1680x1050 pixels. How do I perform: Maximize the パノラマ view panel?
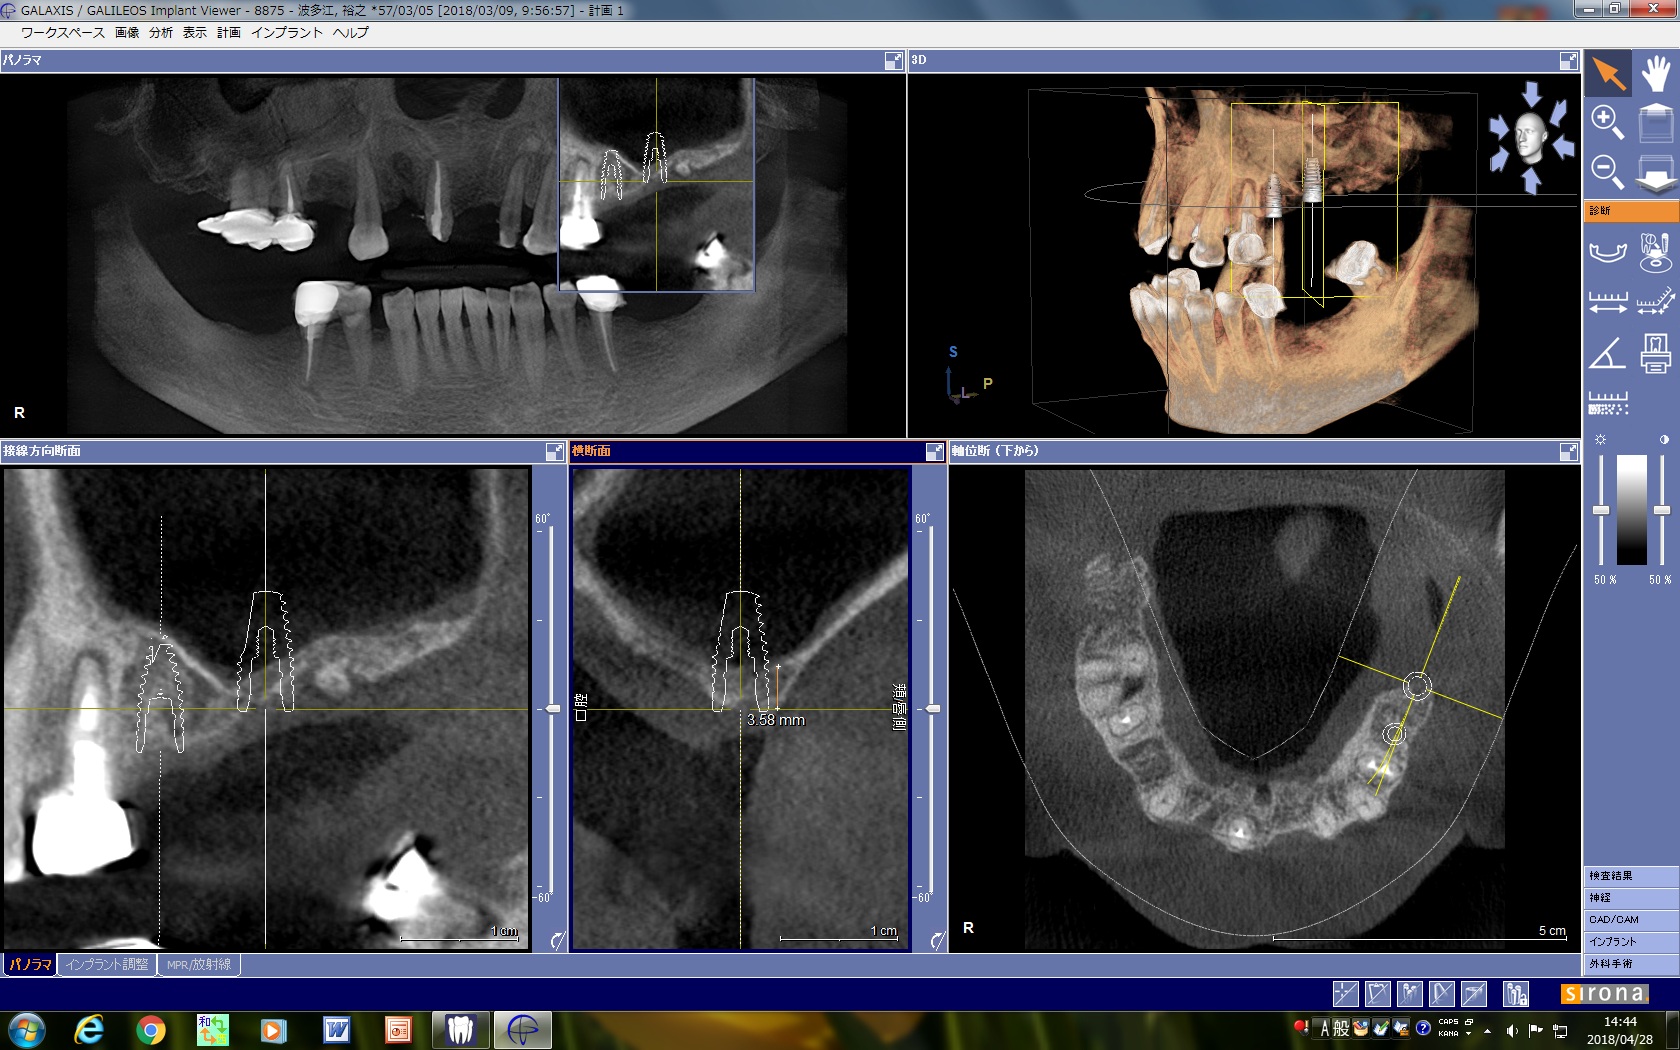click(893, 61)
